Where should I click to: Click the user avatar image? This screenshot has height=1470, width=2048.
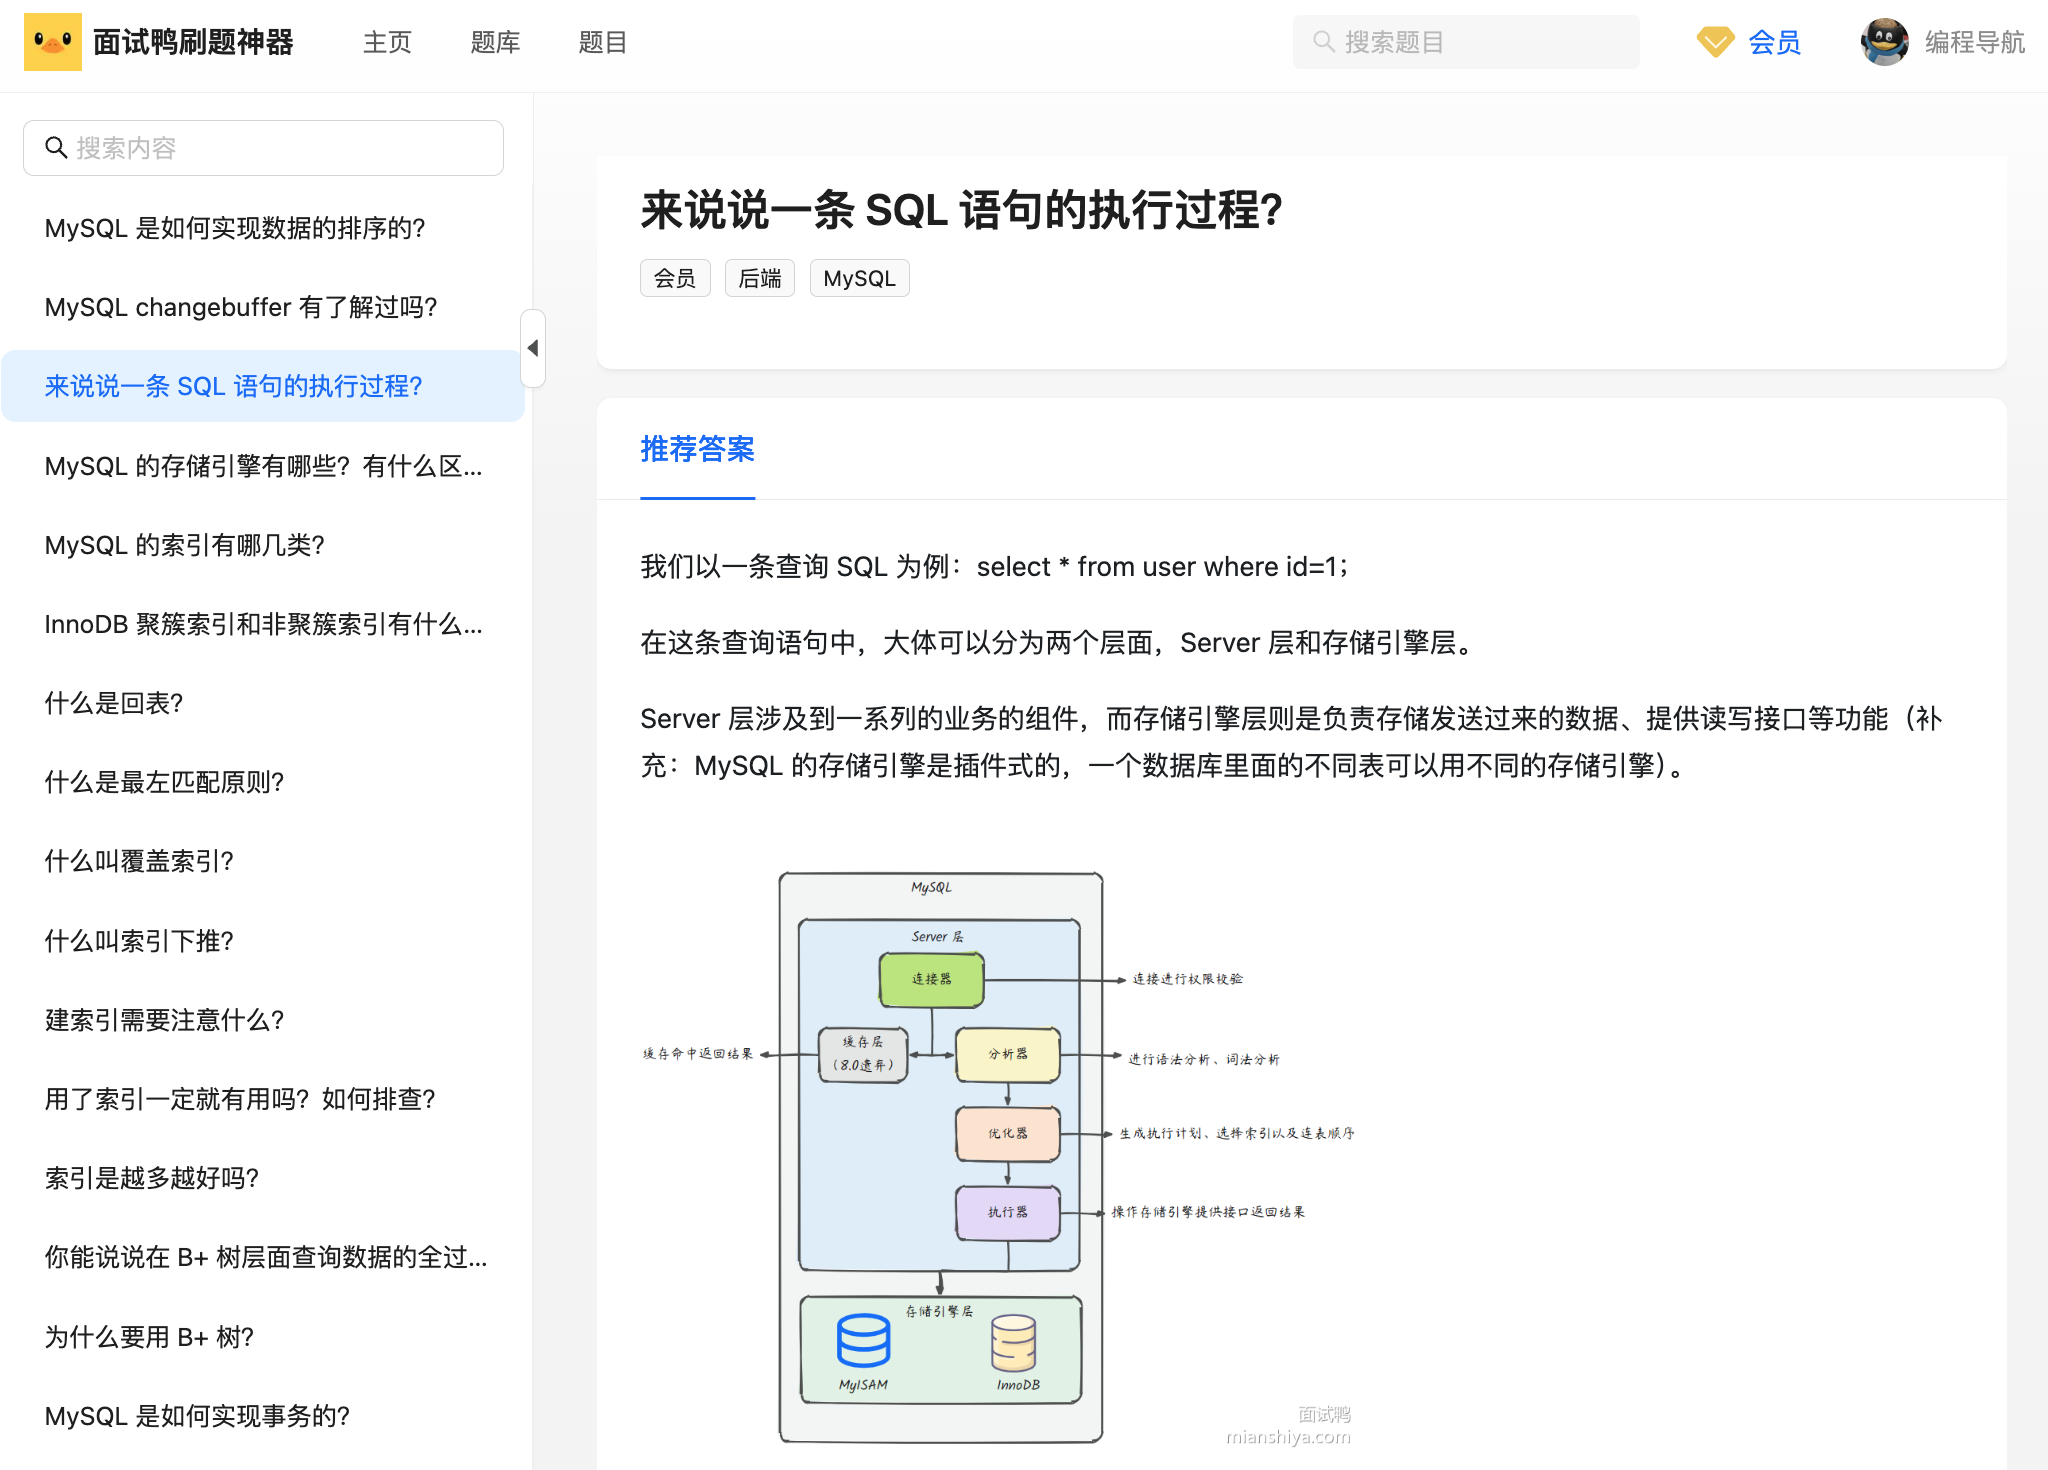(x=1884, y=42)
